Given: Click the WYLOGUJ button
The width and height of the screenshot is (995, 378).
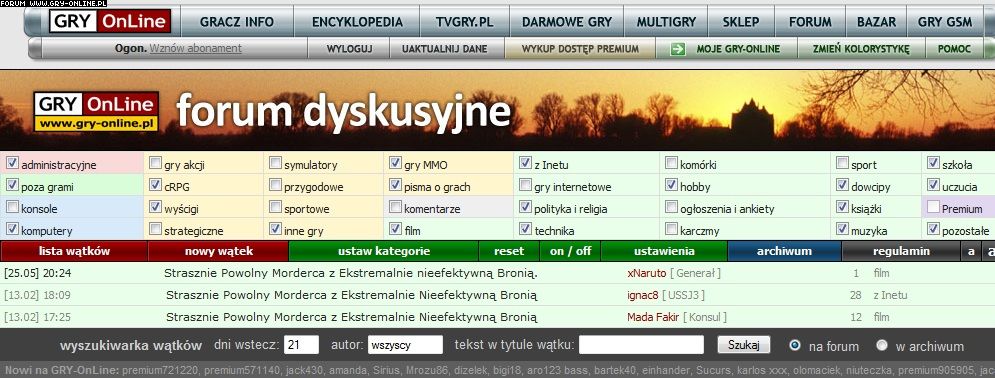Looking at the screenshot, I should tap(349, 49).
